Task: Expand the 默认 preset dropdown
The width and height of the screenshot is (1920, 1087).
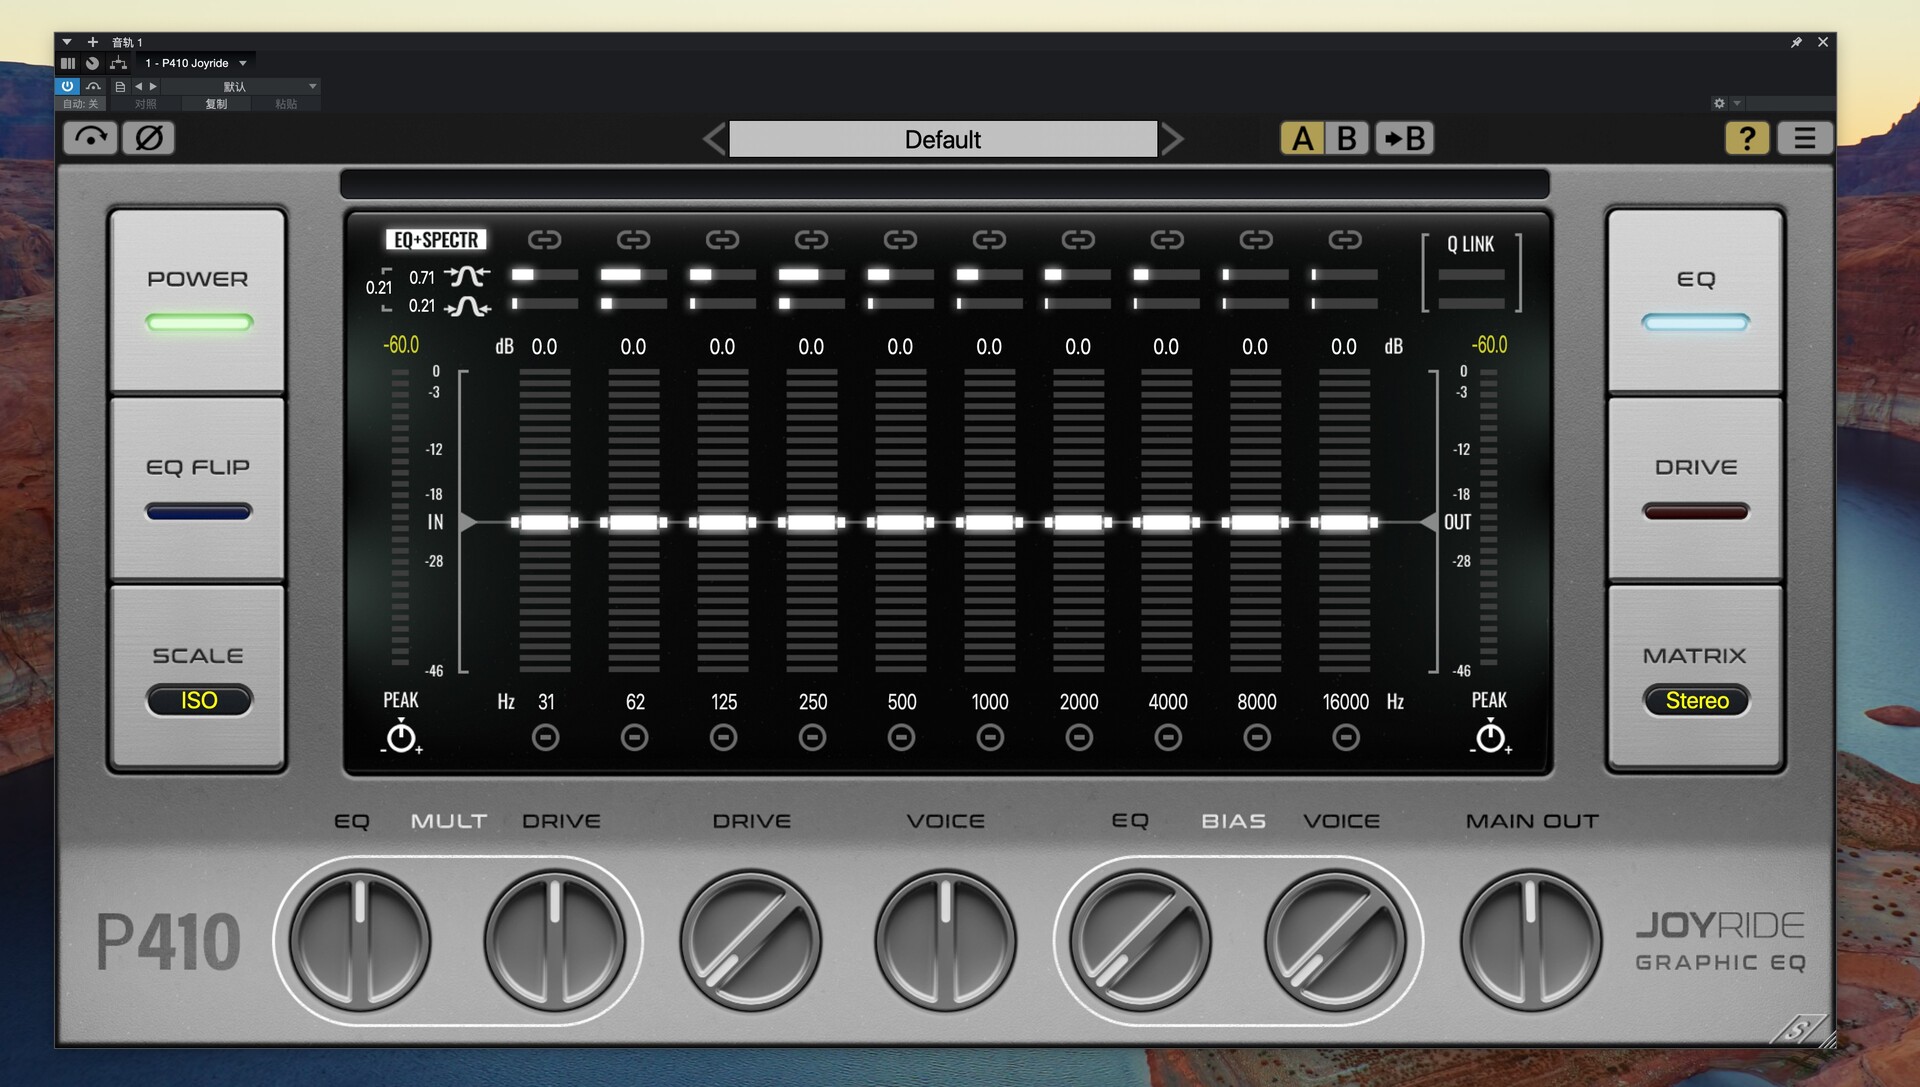Action: [x=312, y=86]
